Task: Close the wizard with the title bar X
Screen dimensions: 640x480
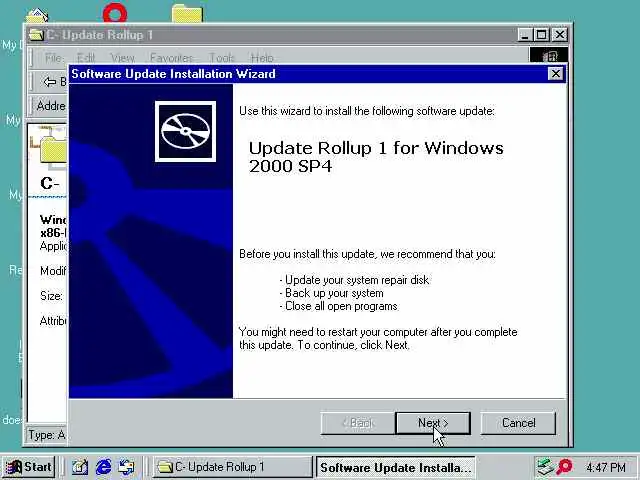Action: pyautogui.click(x=556, y=74)
